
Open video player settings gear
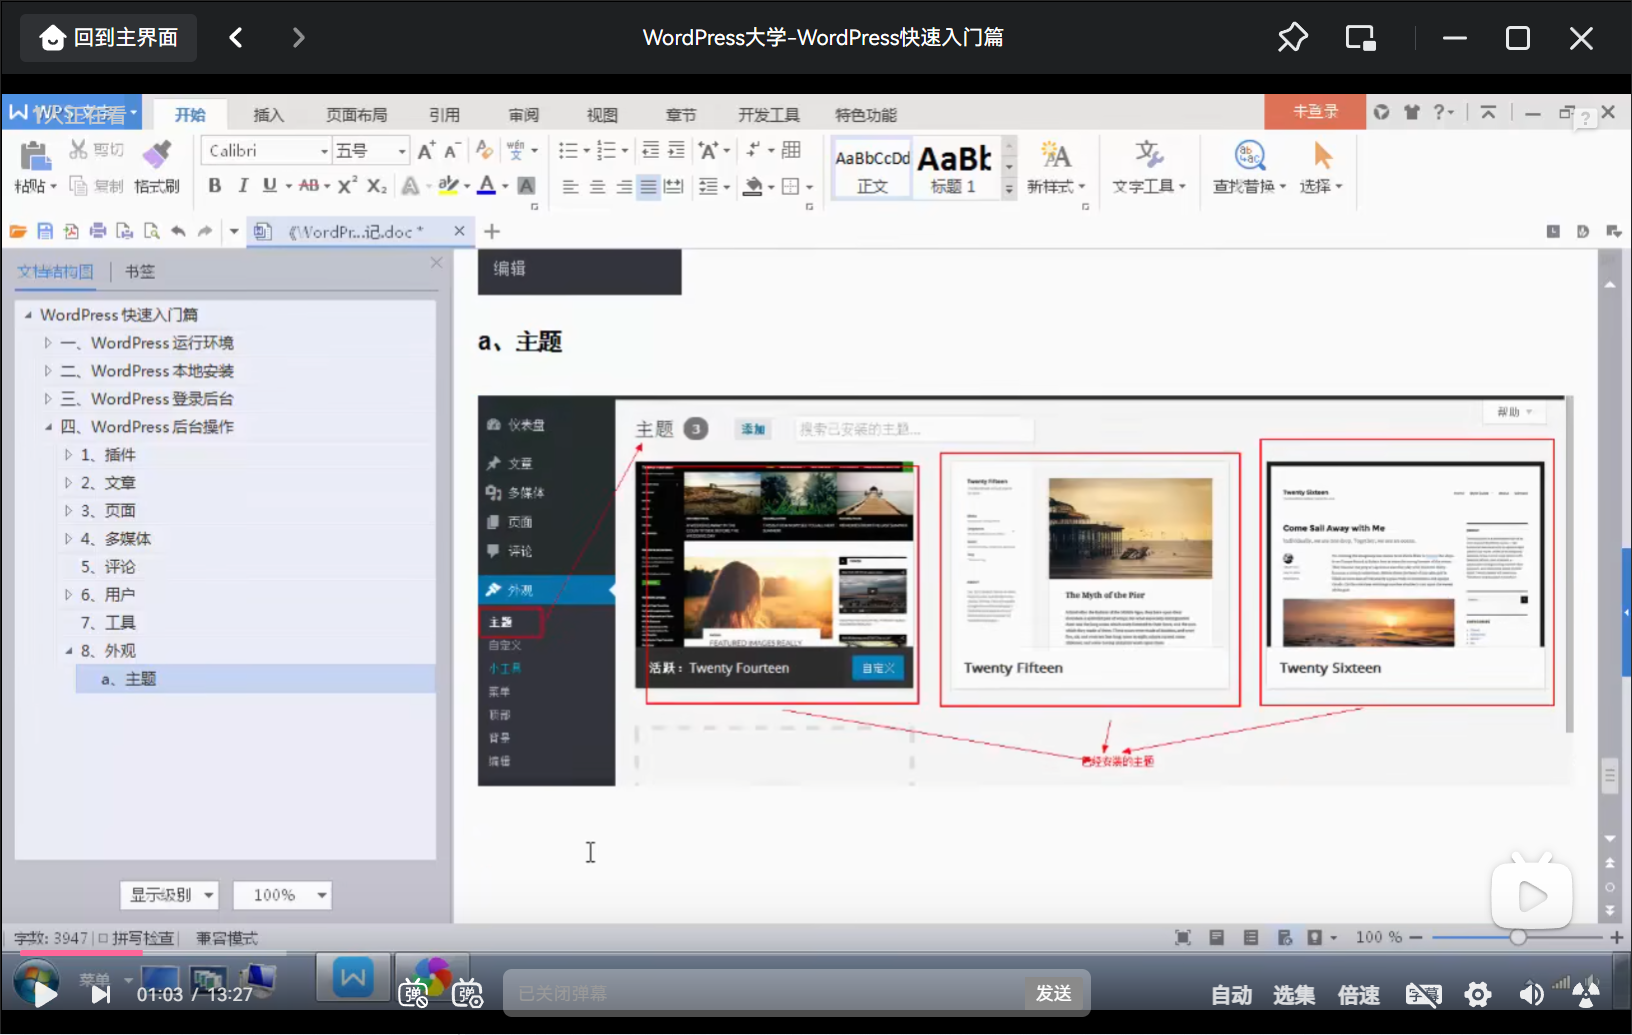coord(1478,994)
